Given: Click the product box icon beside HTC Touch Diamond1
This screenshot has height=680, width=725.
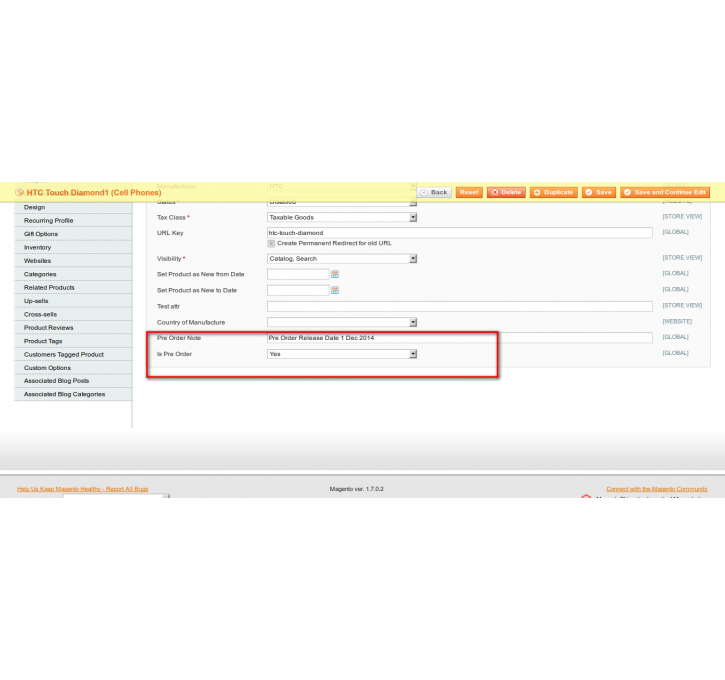Looking at the screenshot, I should 19,192.
